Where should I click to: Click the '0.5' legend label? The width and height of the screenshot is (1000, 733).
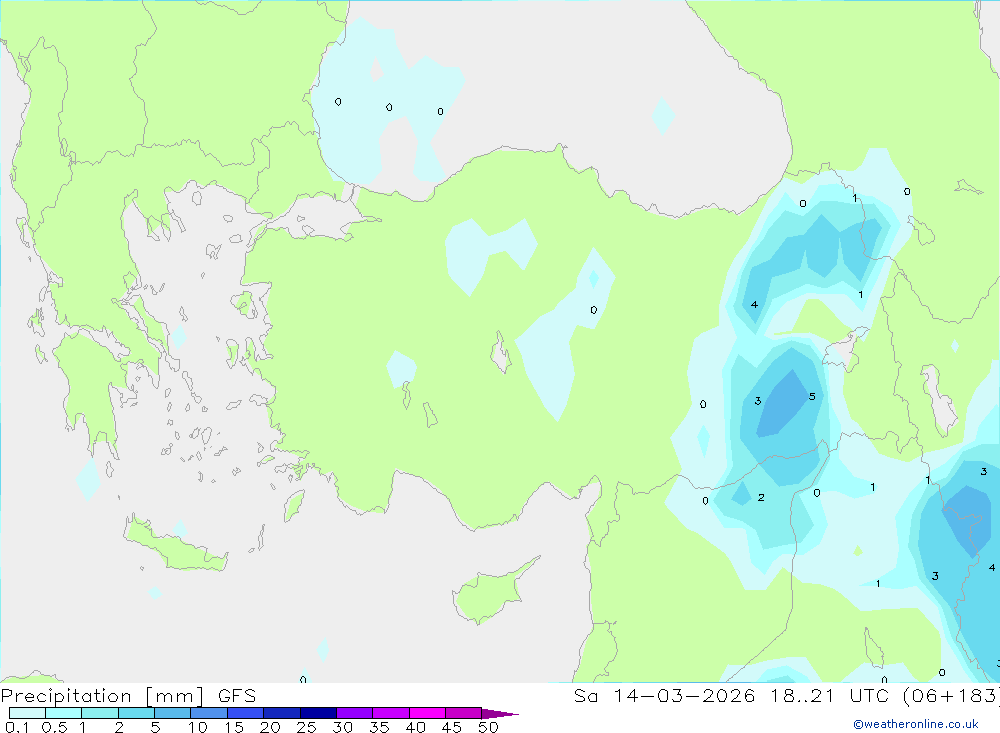54,727
